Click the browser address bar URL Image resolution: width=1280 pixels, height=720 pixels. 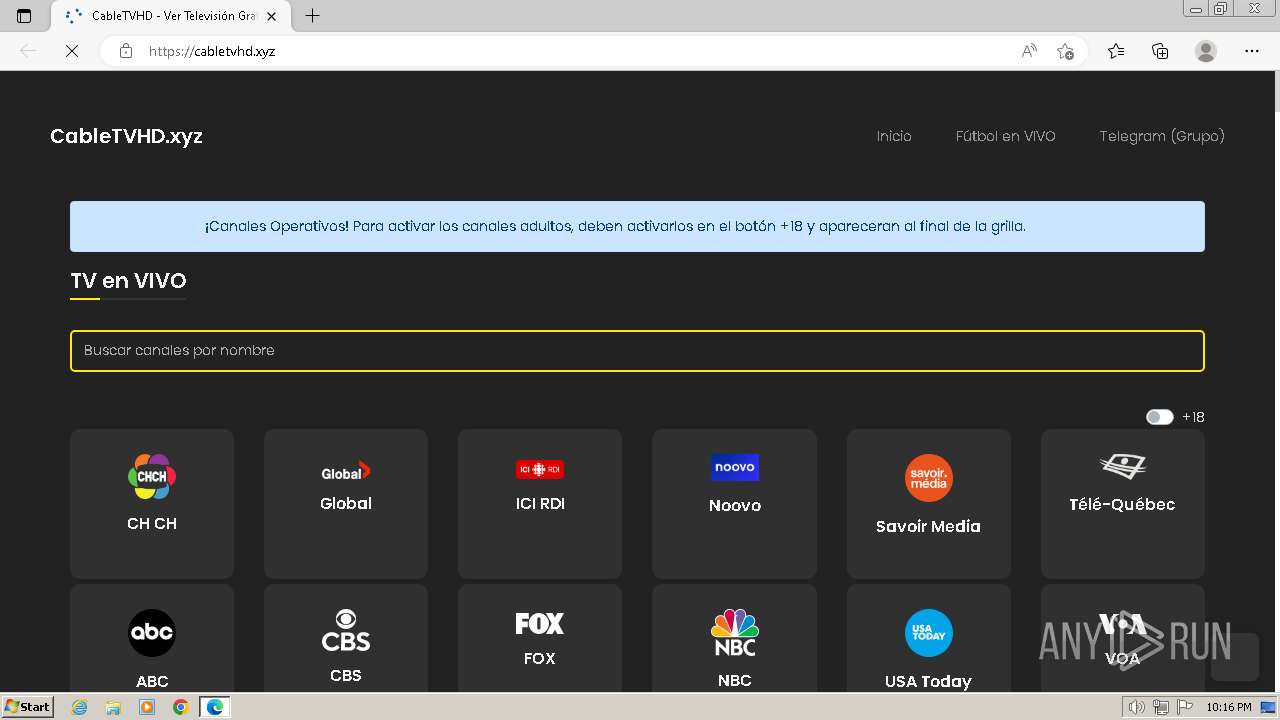point(212,51)
